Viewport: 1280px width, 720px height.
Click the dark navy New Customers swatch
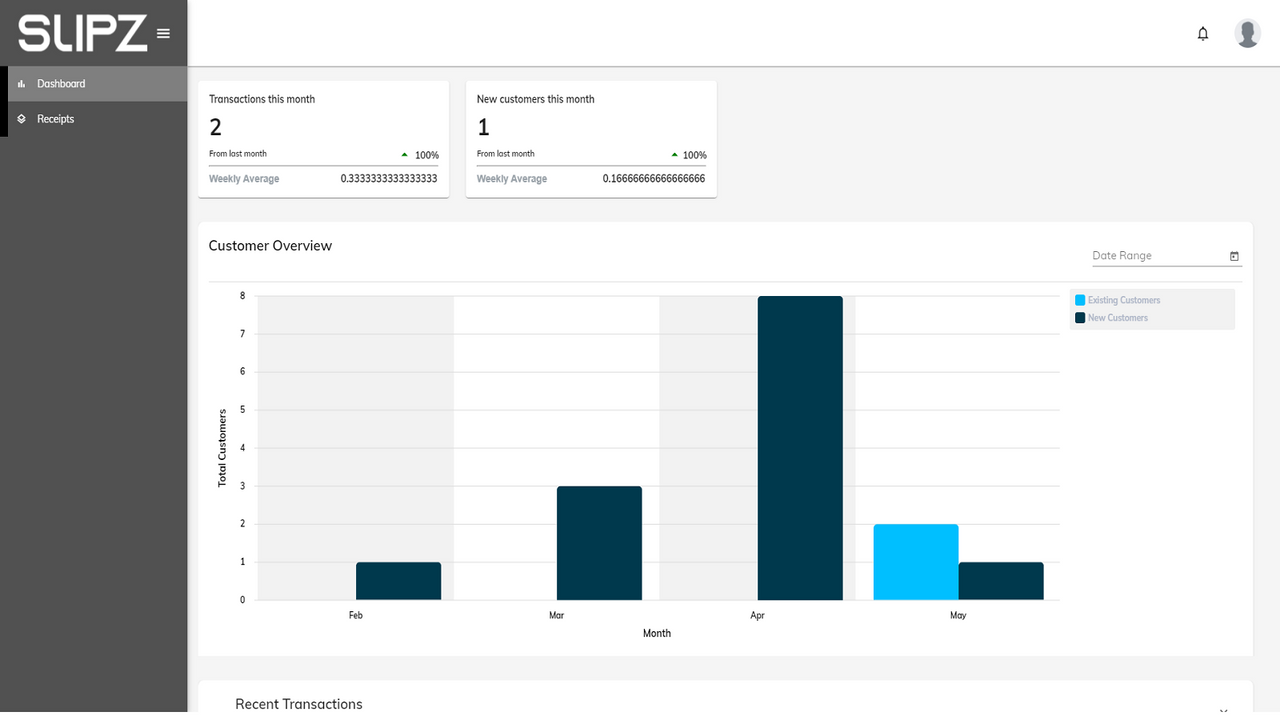click(1080, 318)
